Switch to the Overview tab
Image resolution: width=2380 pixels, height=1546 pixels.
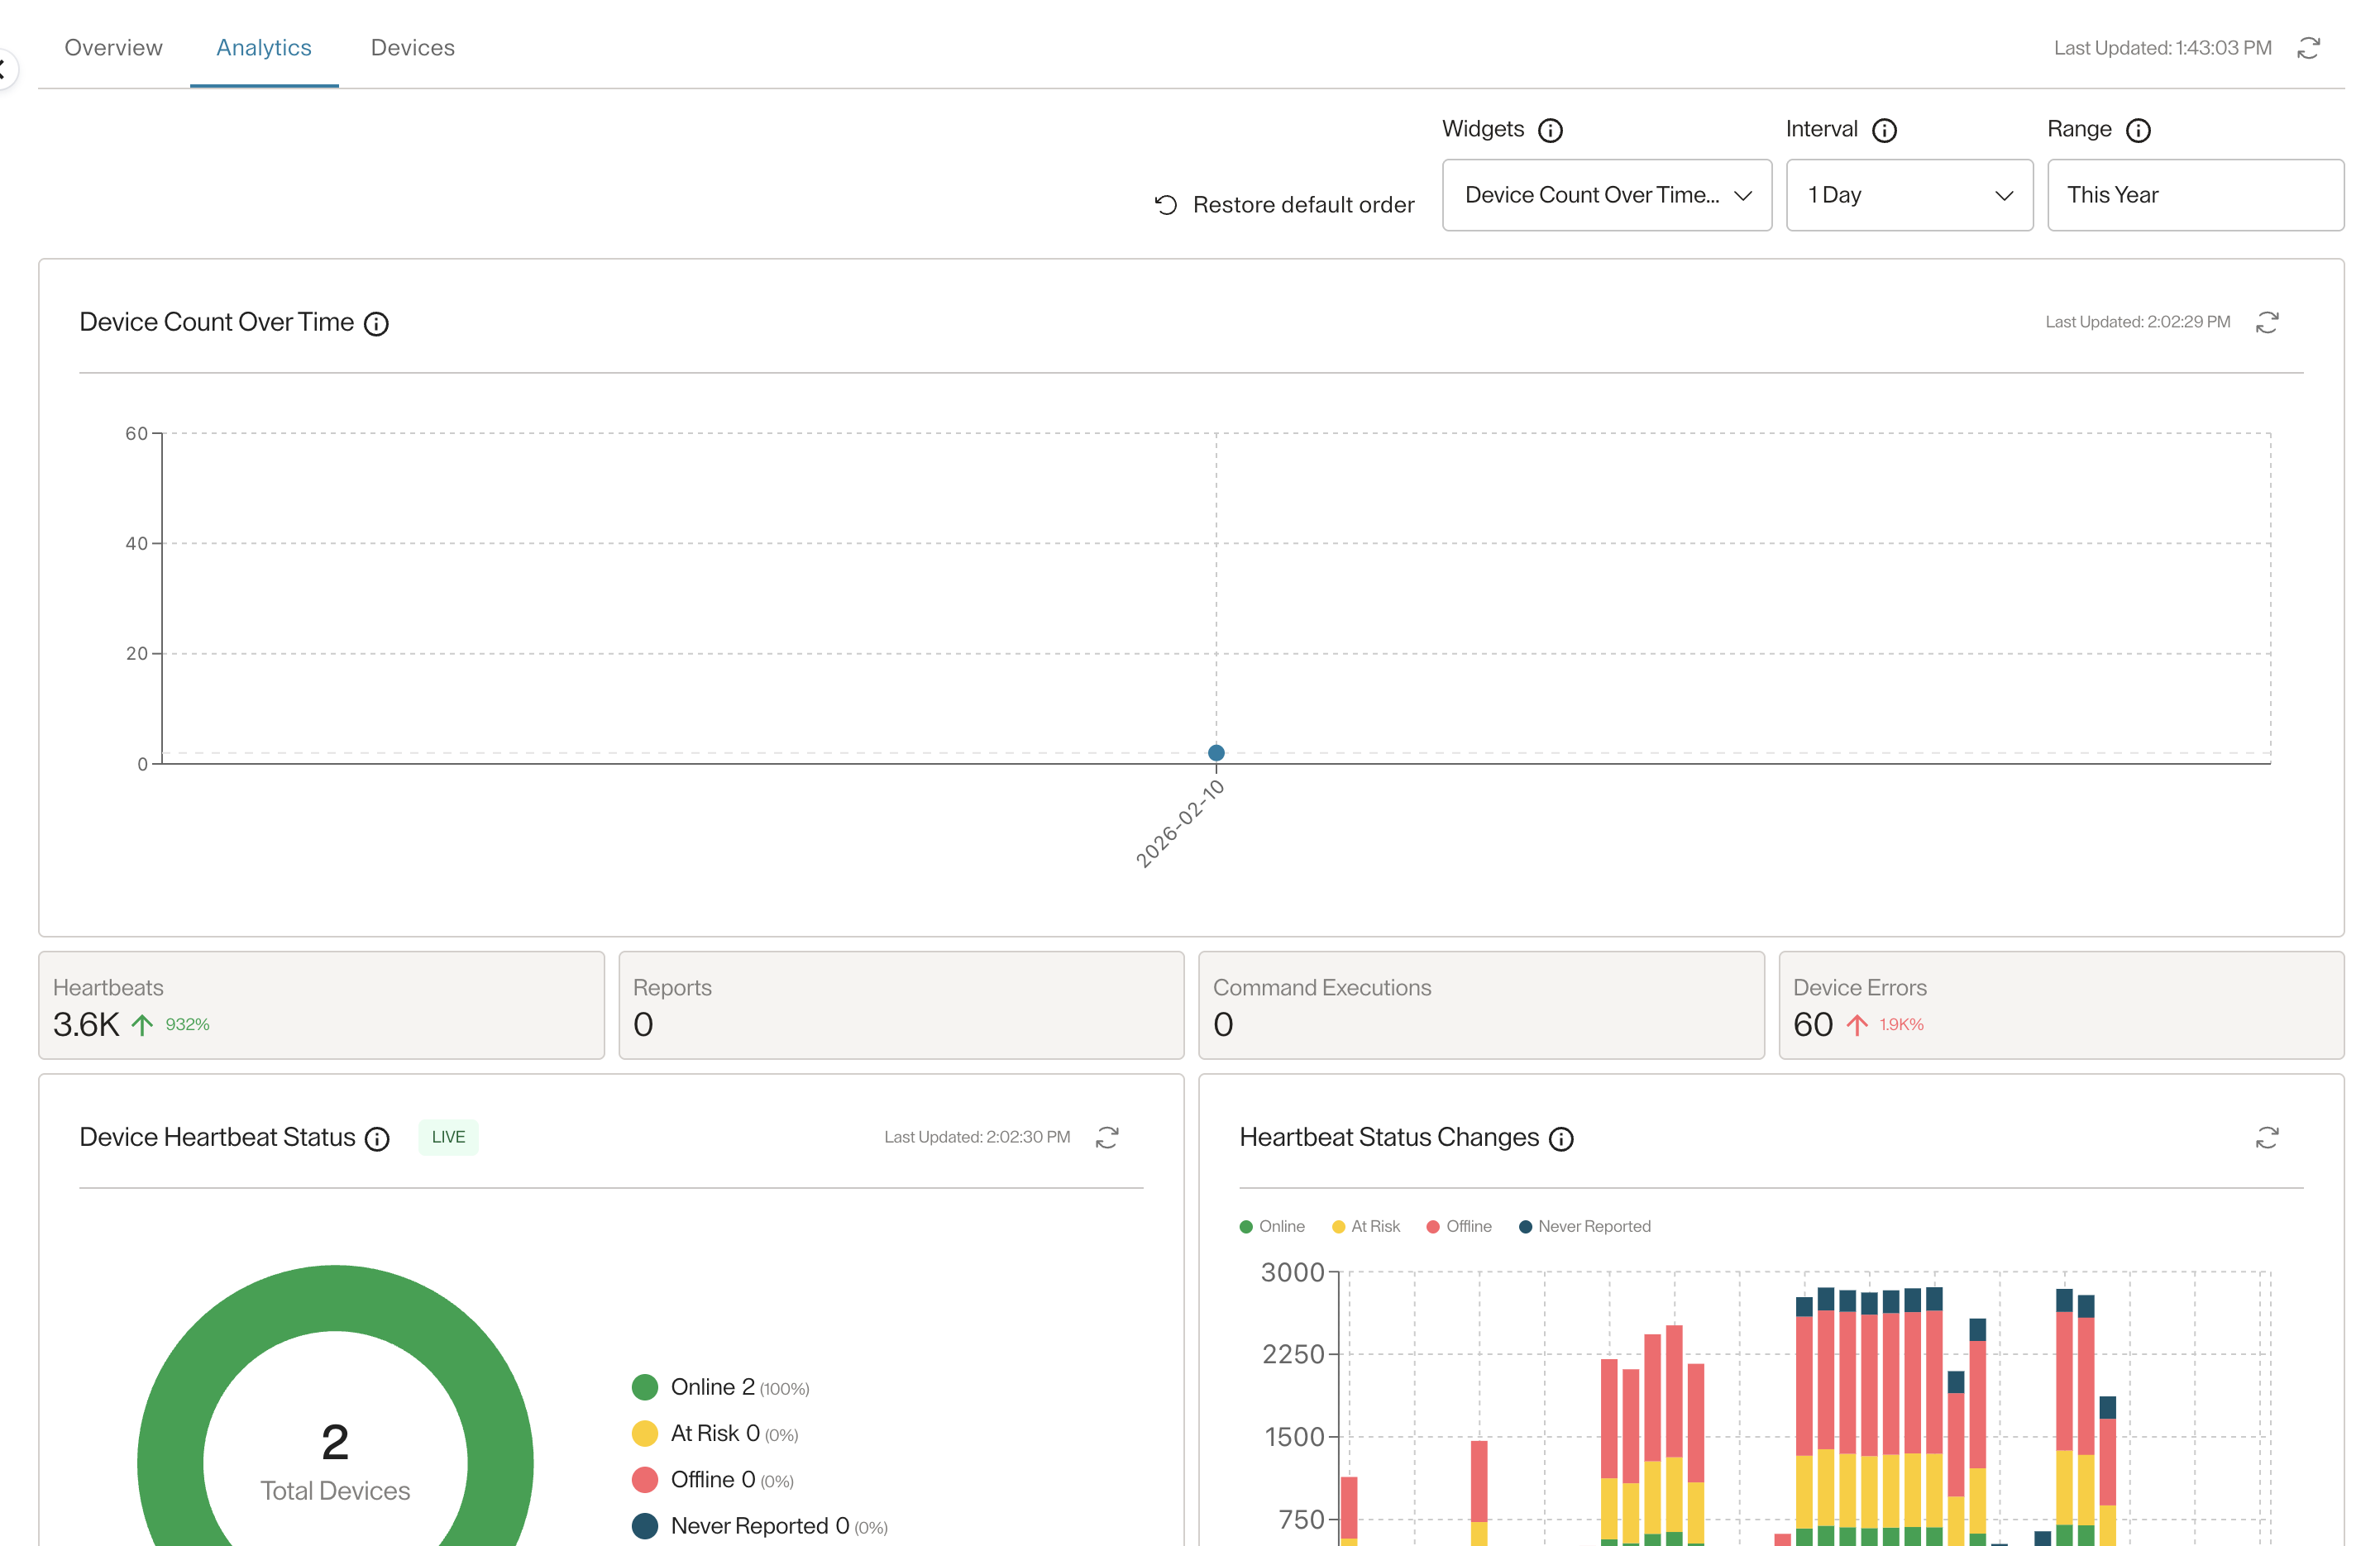pos(113,48)
